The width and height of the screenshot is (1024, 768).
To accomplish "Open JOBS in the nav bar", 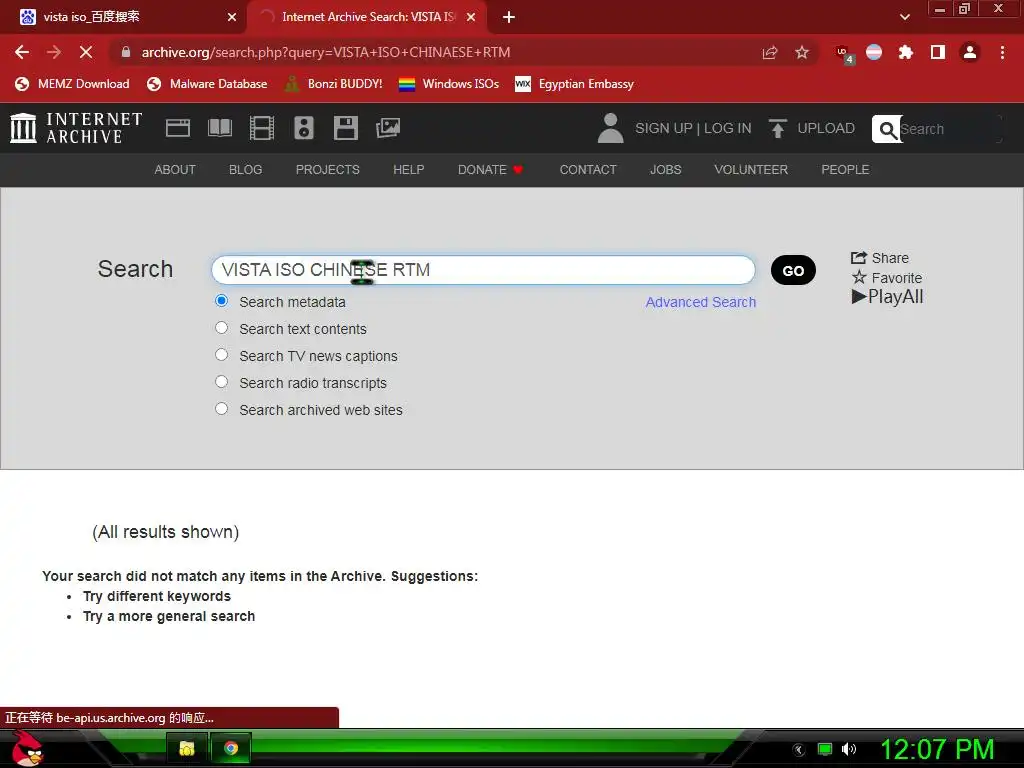I will coord(665,170).
